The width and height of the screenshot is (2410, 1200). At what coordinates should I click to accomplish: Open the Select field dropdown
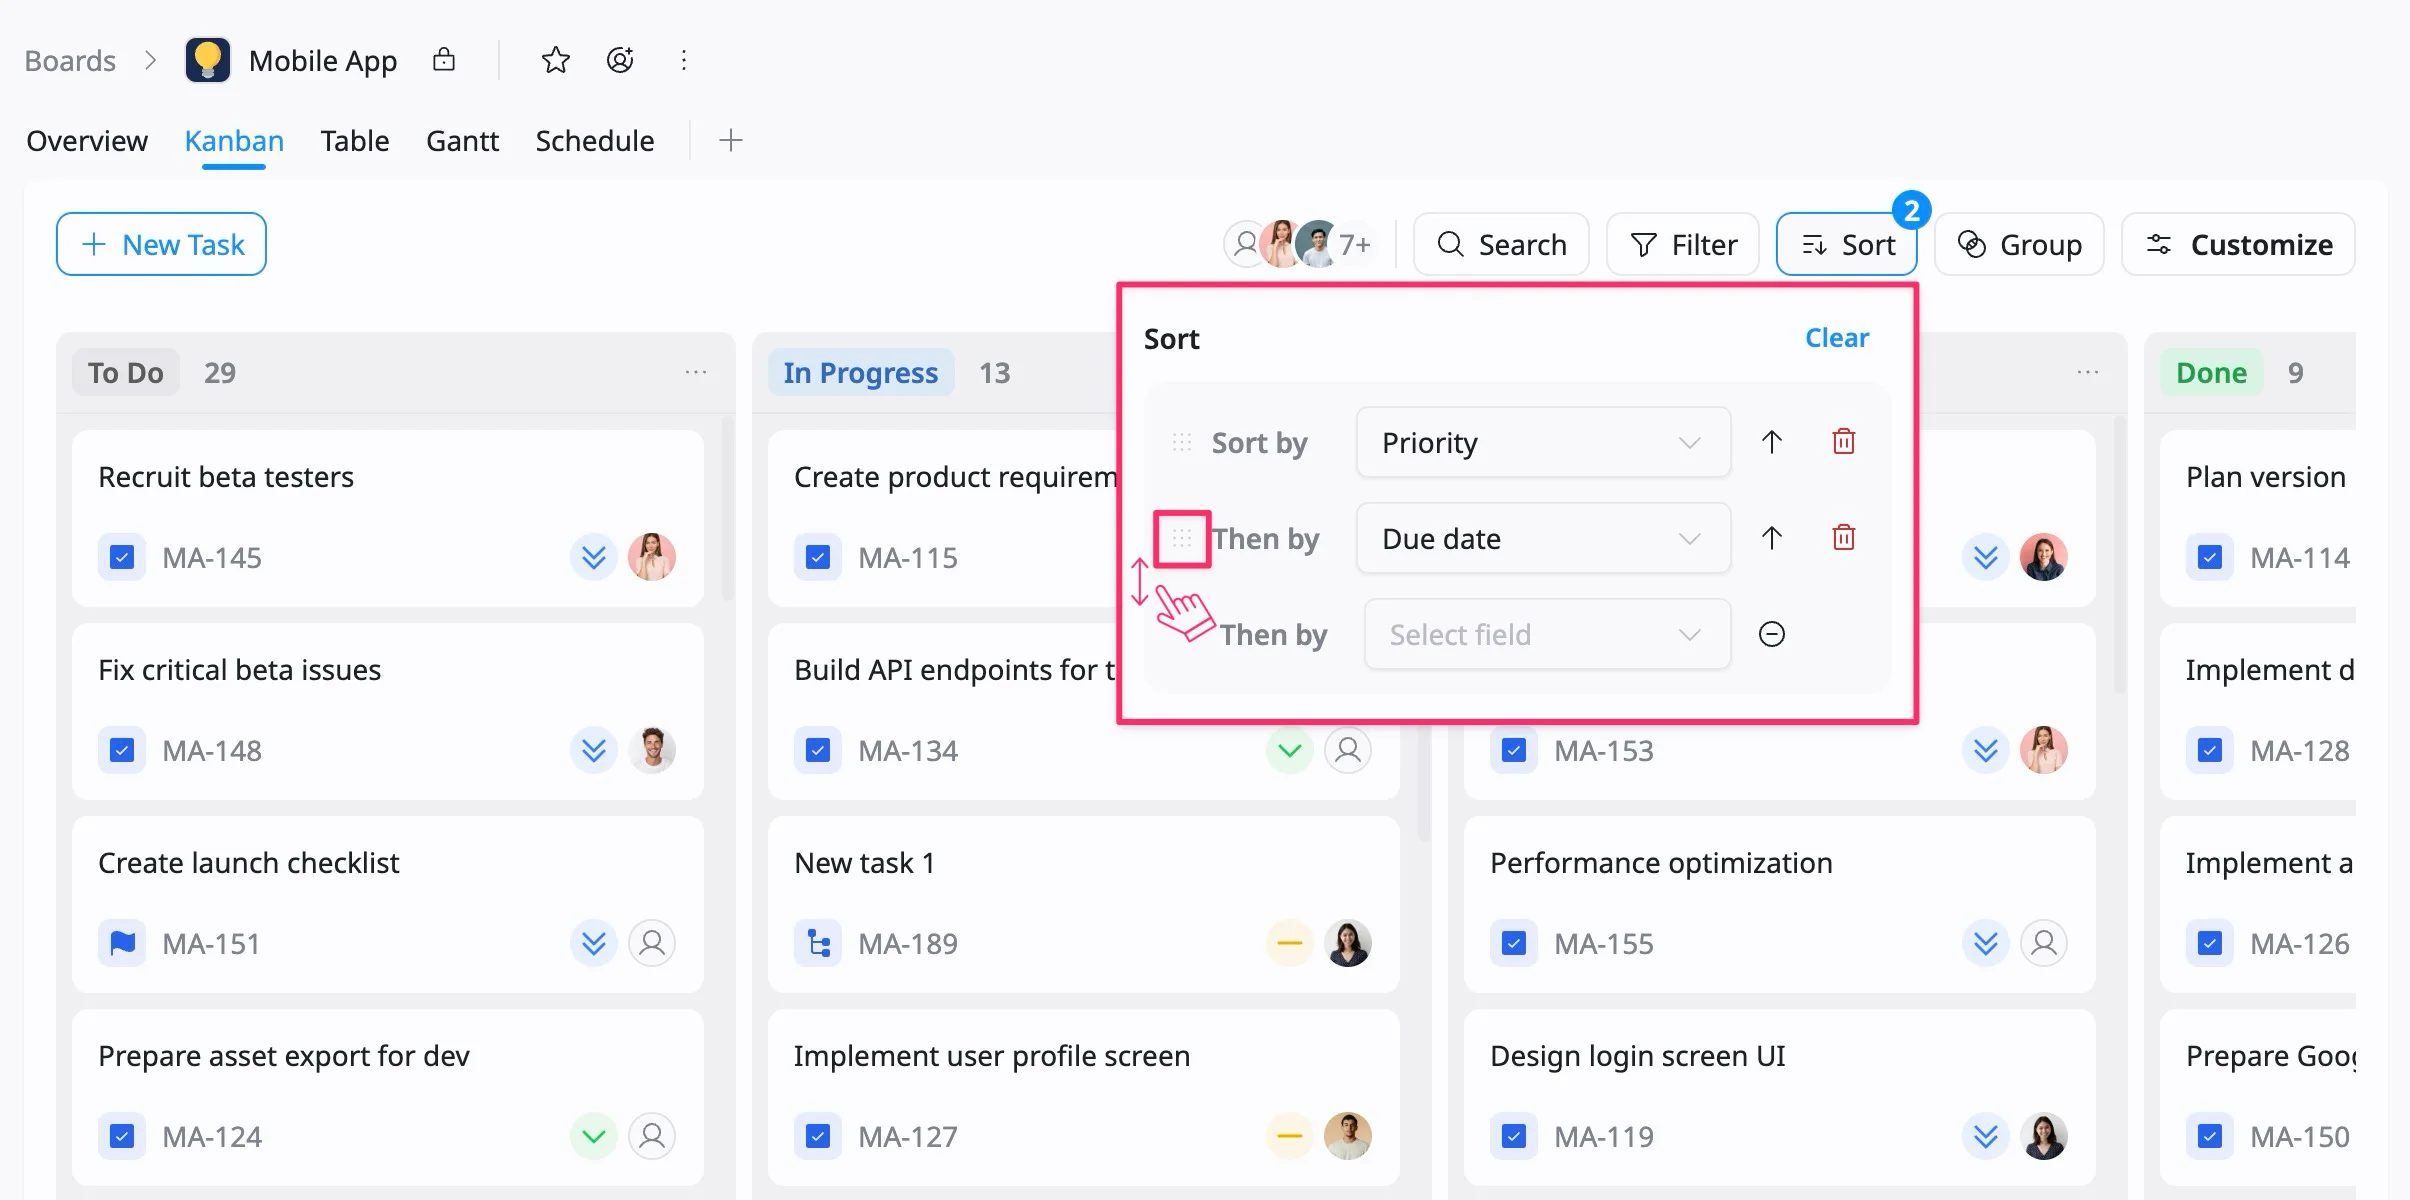[1547, 634]
